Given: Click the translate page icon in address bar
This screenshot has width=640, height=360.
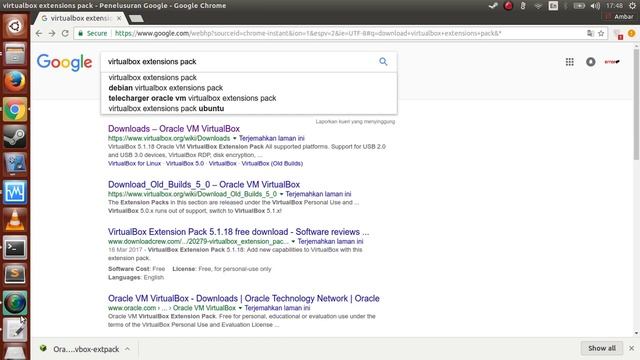Looking at the screenshot, I should [x=590, y=33].
